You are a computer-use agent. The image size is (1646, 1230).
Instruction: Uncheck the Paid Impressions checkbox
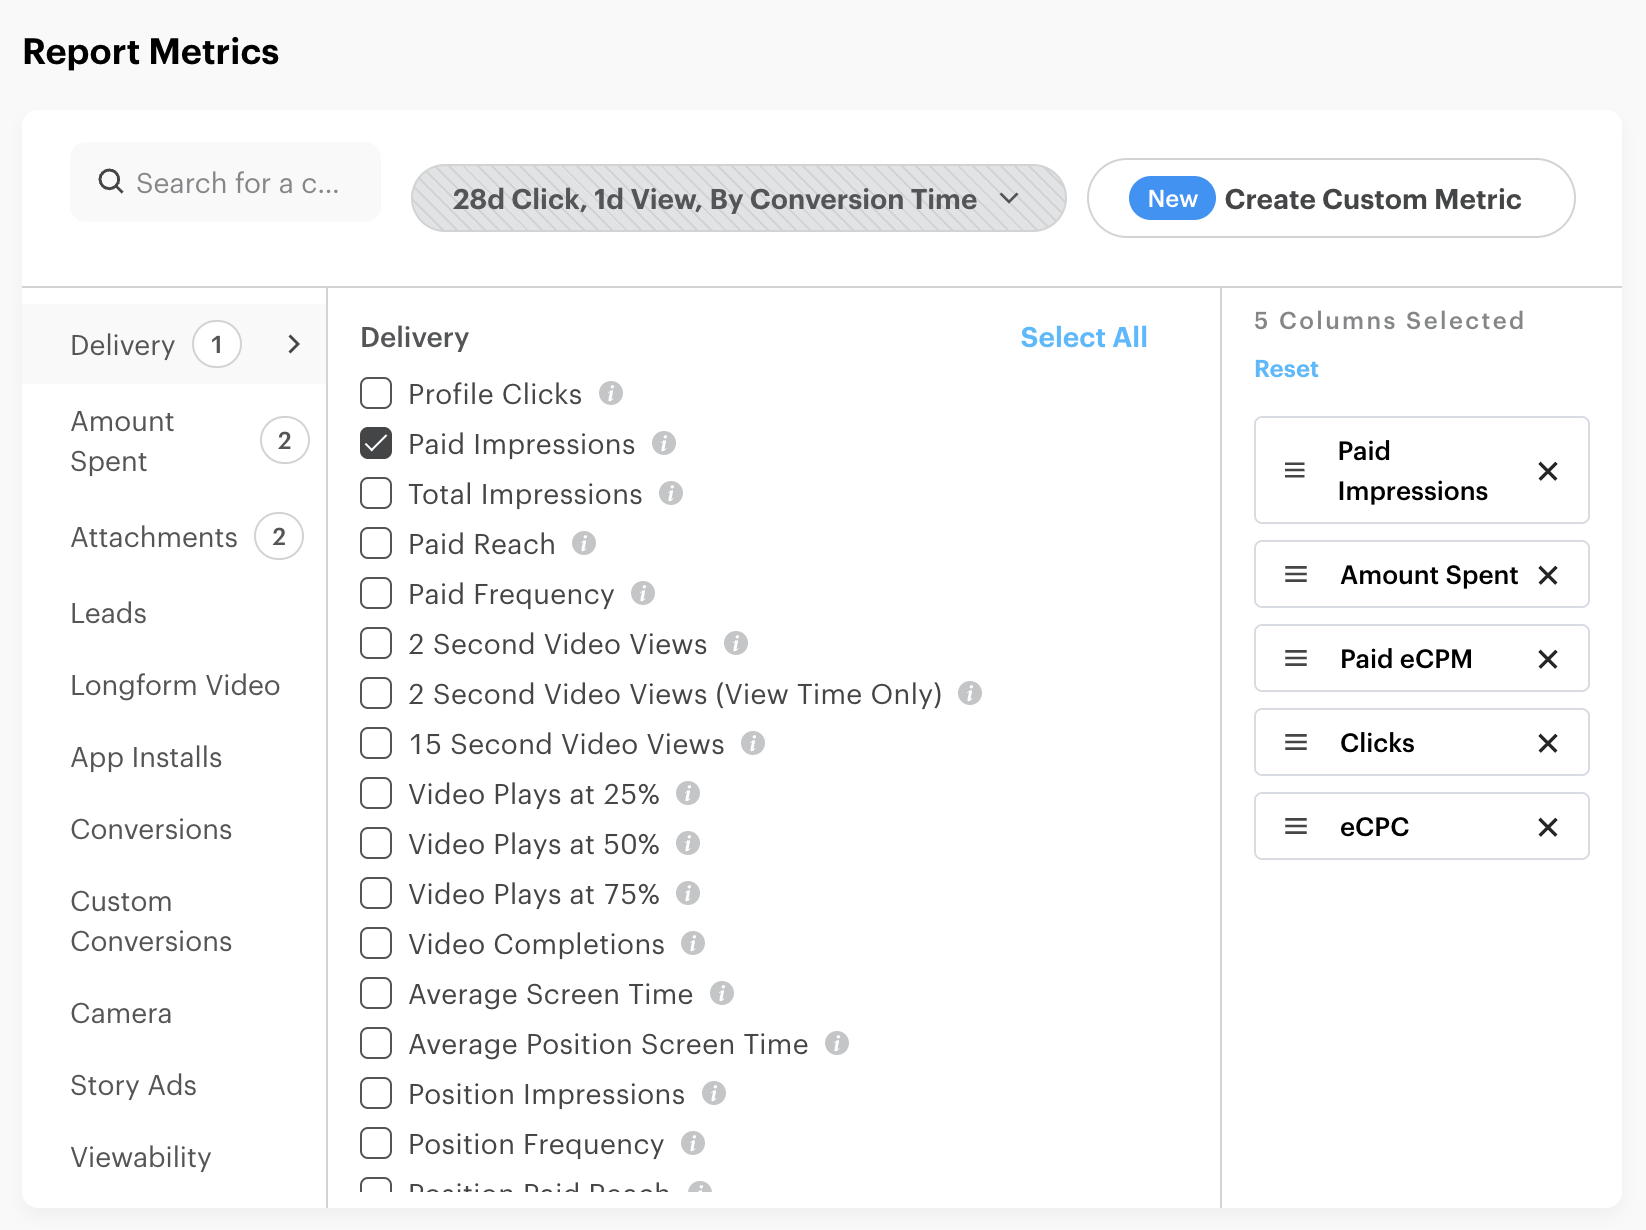[375, 443]
